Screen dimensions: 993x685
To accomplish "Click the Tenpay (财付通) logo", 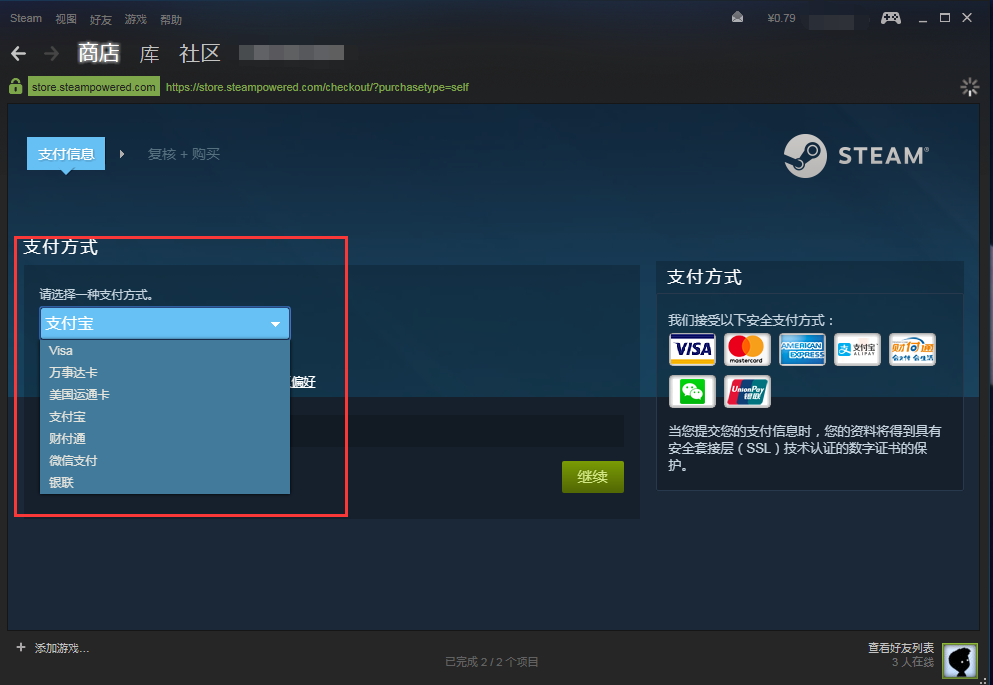I will coord(913,349).
